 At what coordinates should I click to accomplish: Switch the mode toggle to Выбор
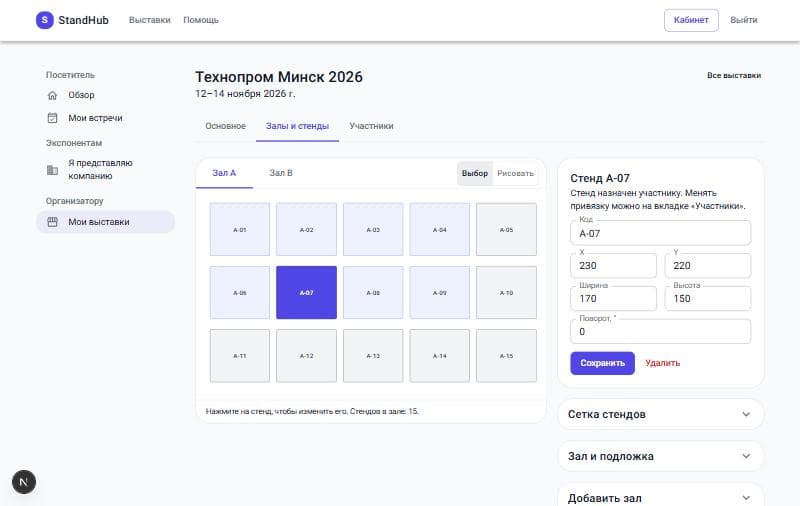(x=474, y=173)
